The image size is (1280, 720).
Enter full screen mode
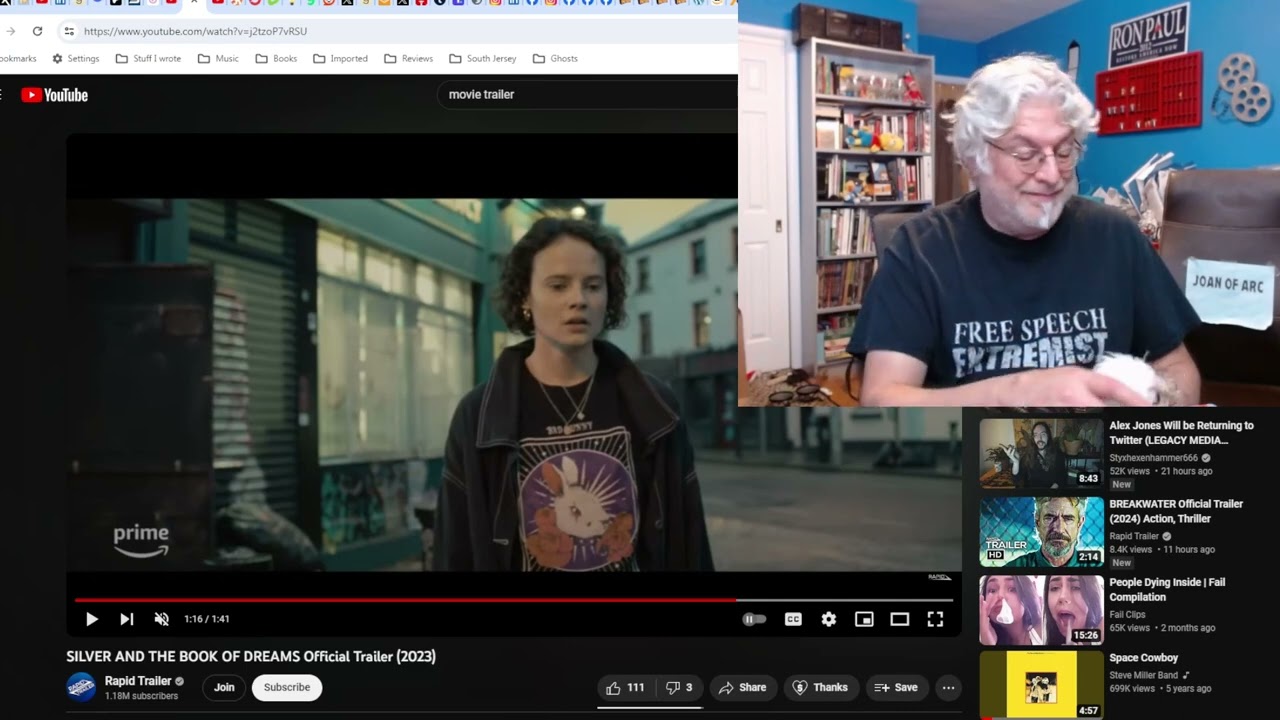pos(935,619)
